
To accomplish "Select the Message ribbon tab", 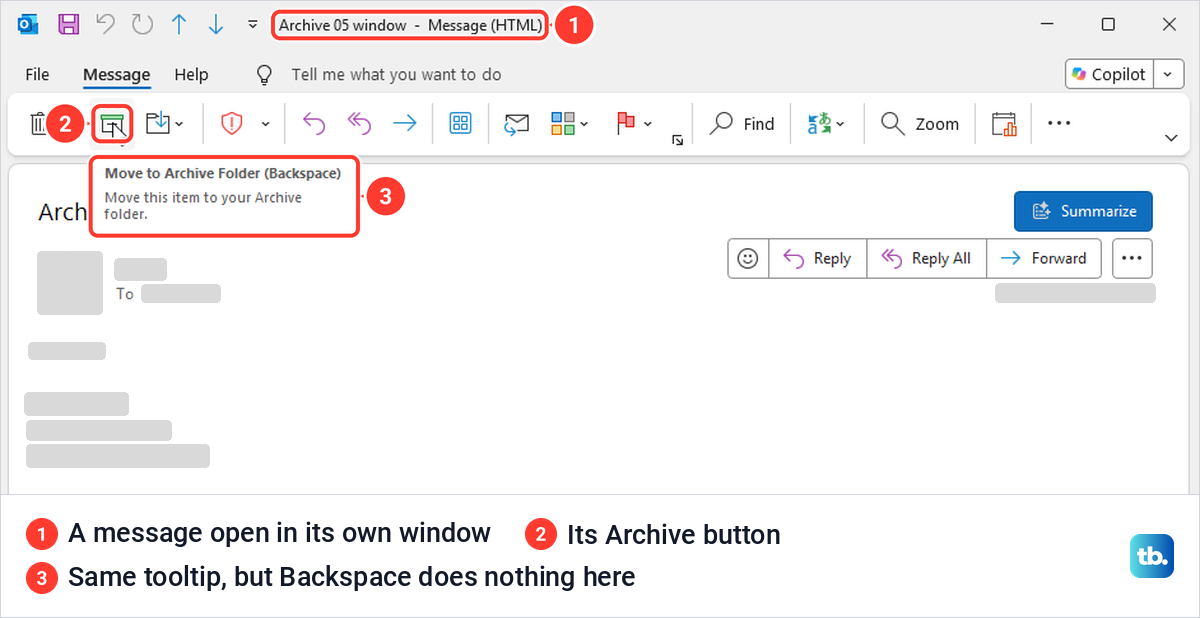I will coord(116,74).
